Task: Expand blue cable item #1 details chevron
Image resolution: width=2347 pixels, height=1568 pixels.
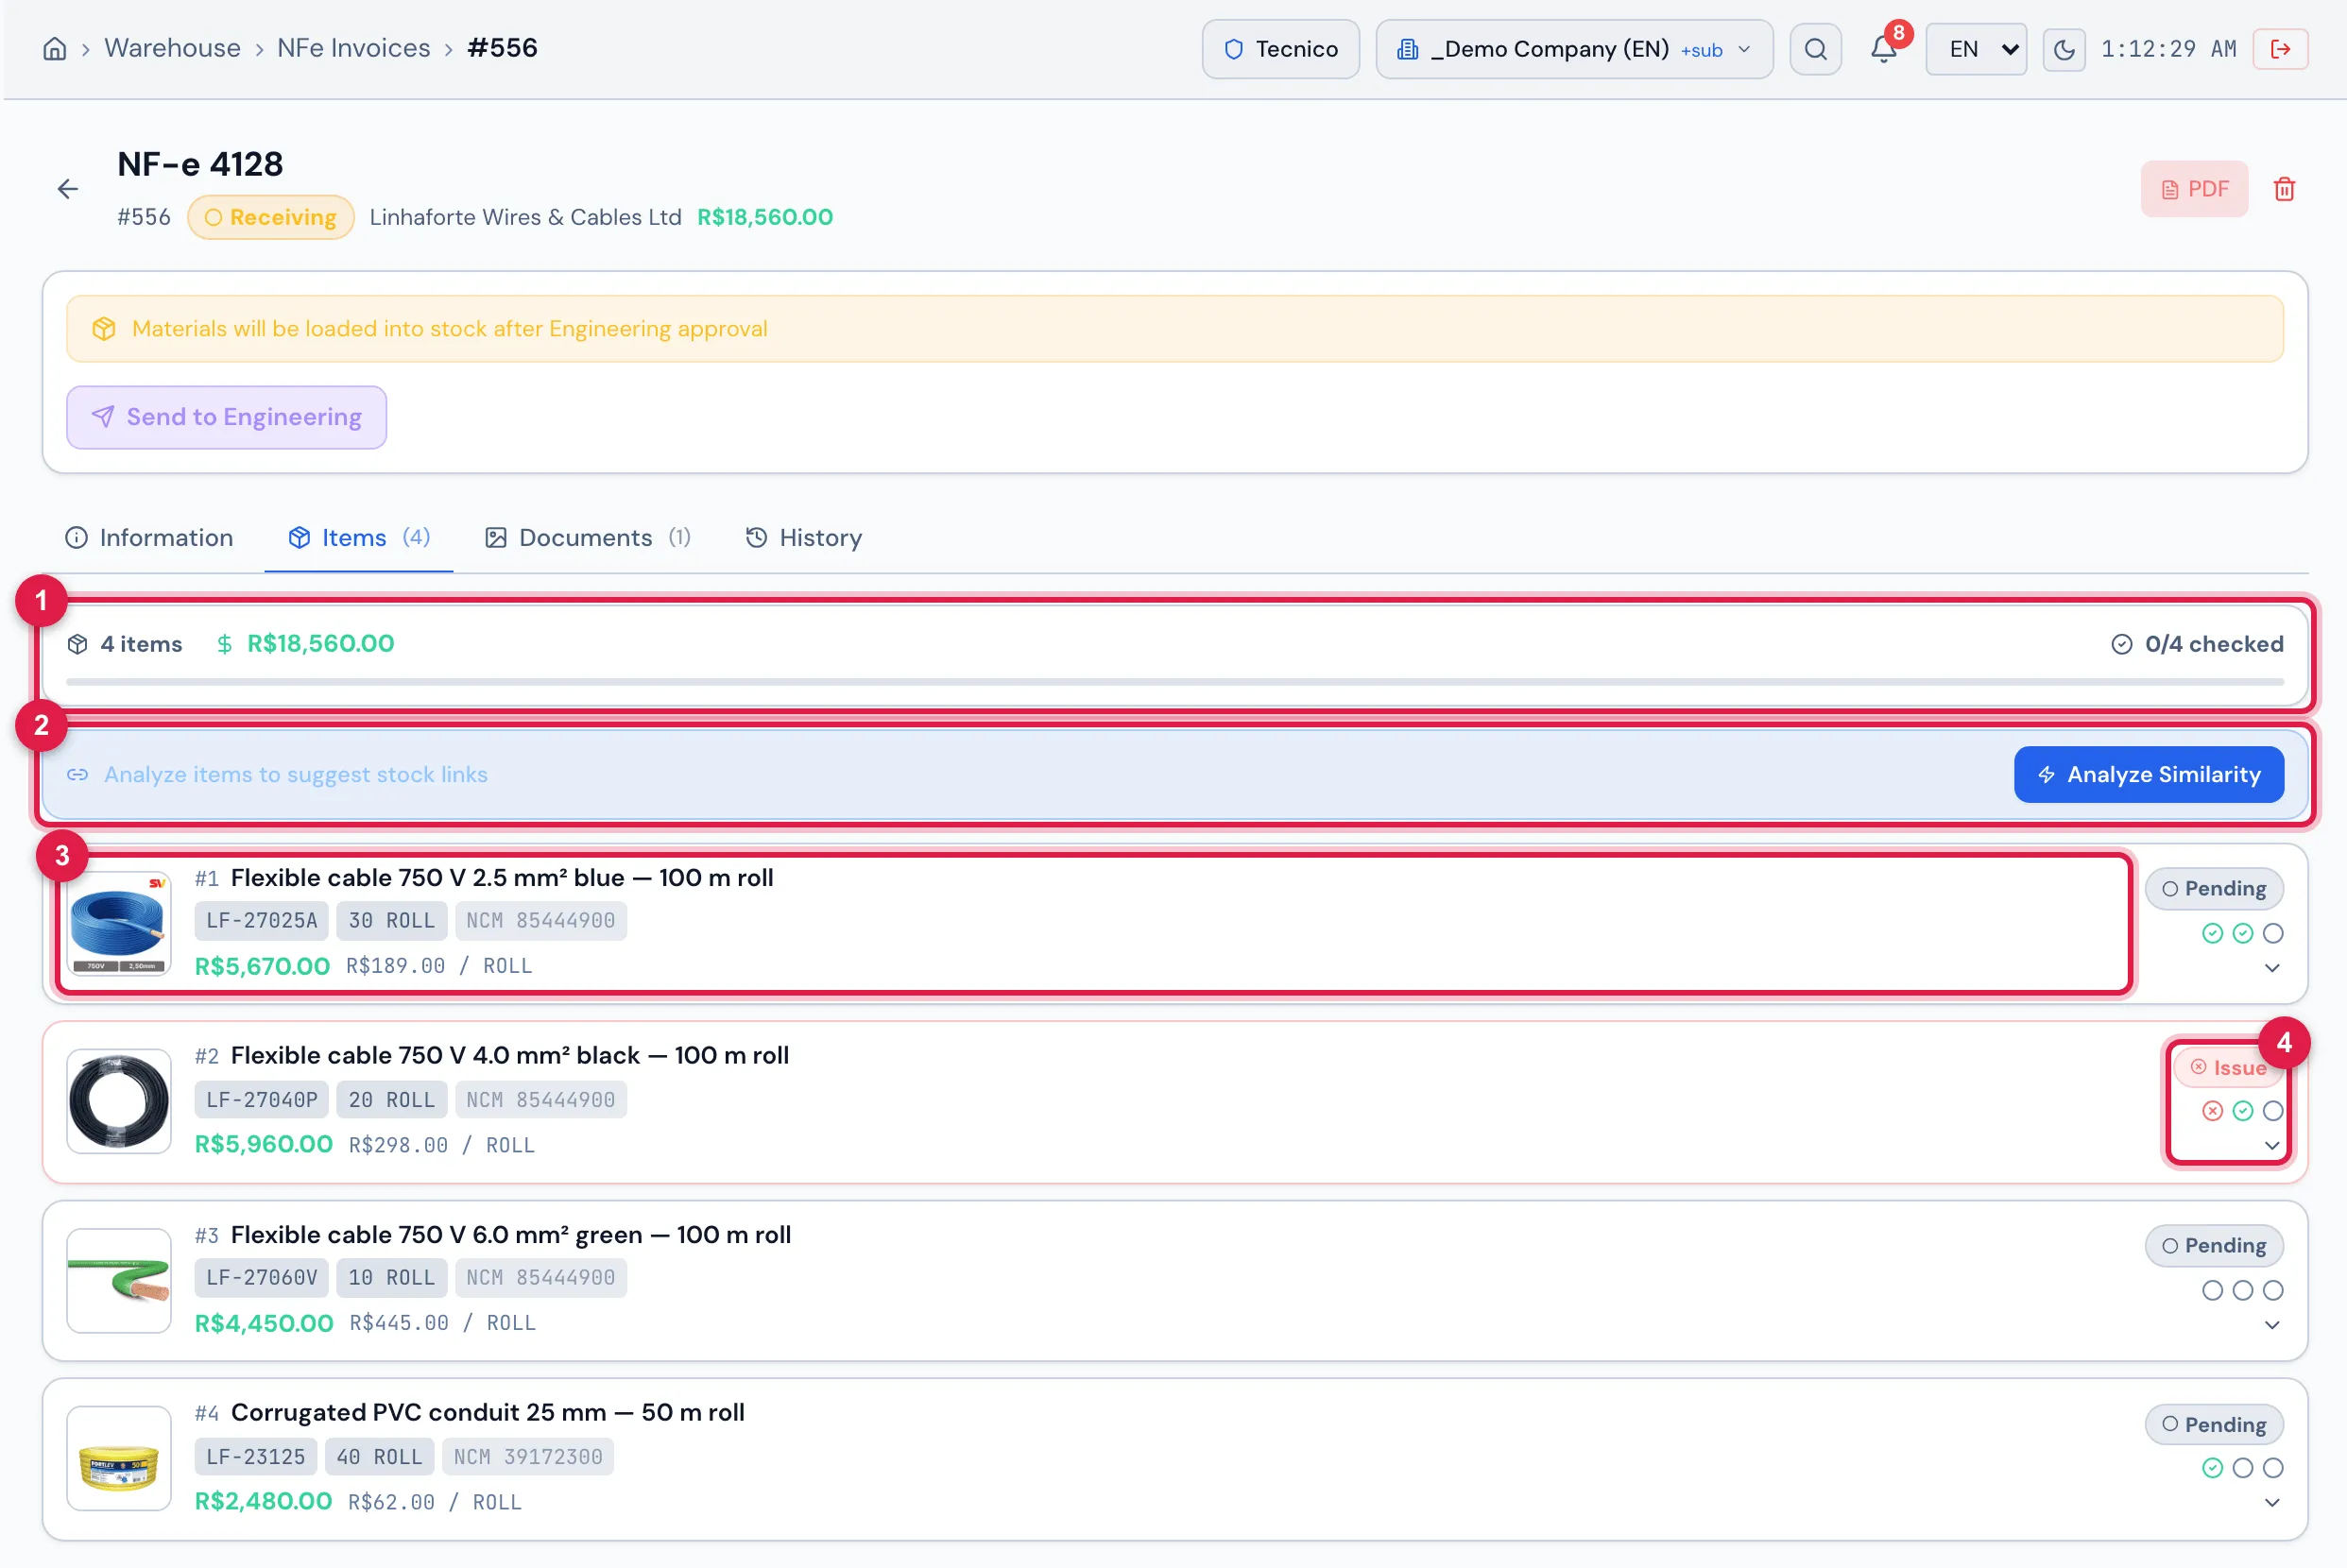Action: click(x=2272, y=968)
